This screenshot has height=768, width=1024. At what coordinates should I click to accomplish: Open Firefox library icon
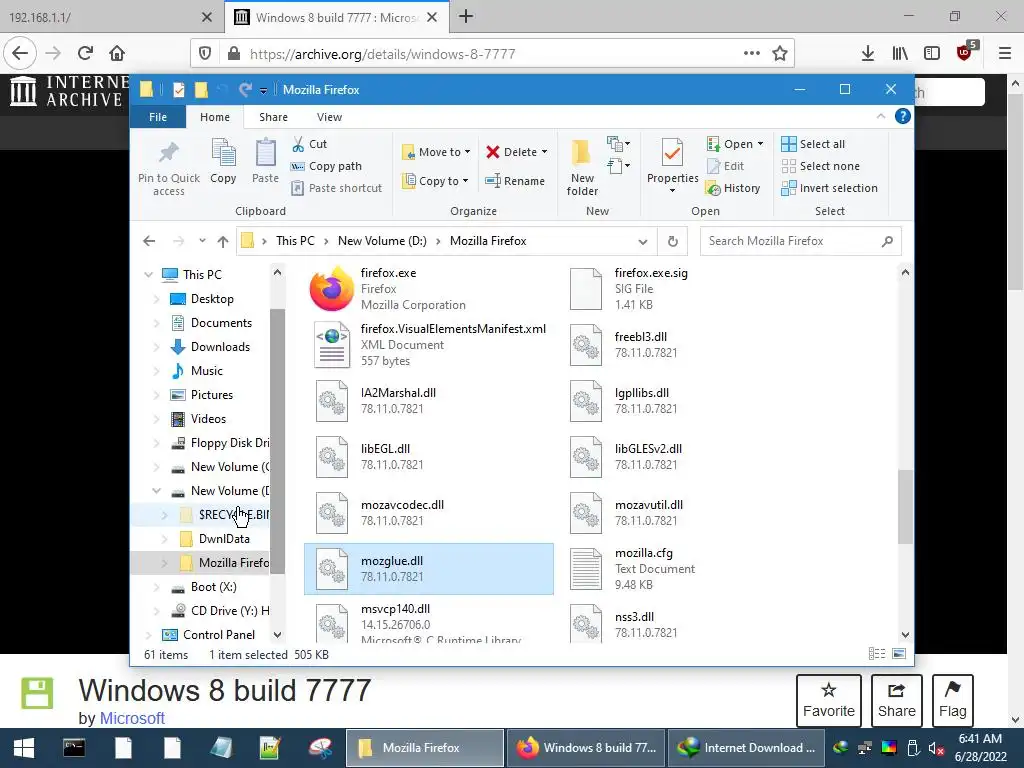900,54
